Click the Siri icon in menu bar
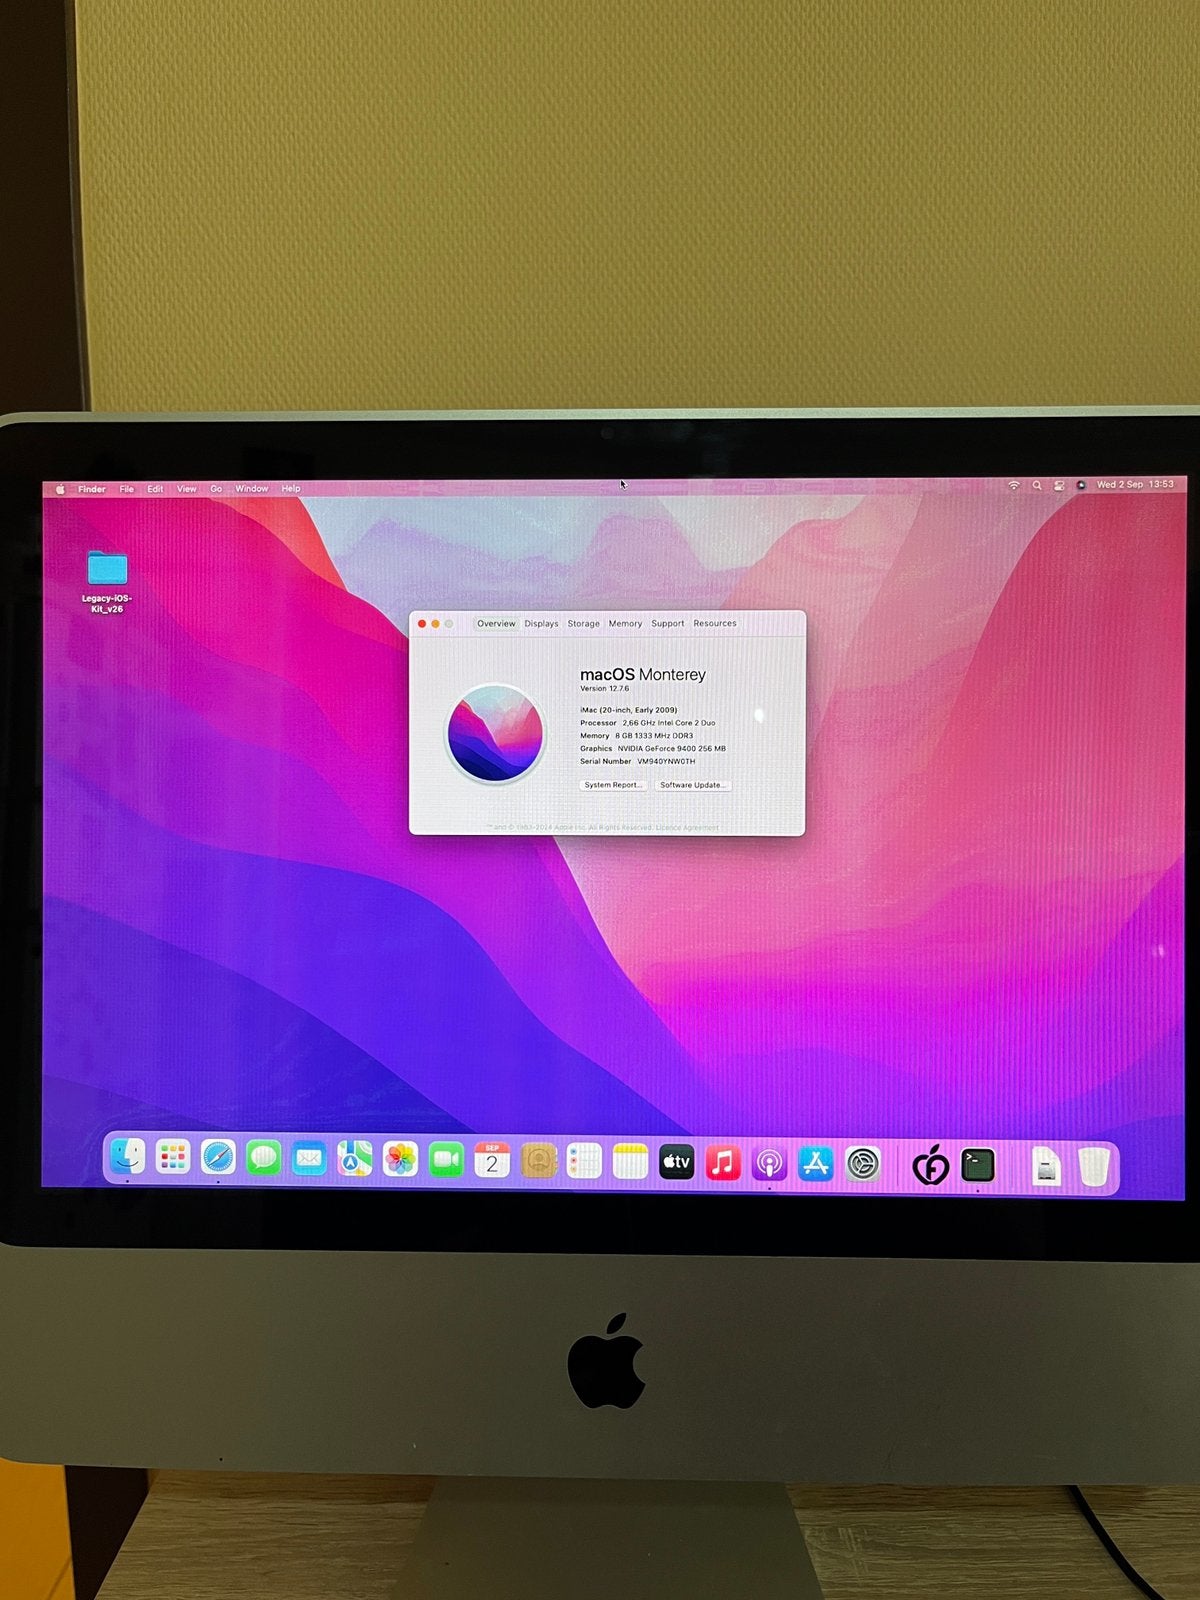1200x1600 pixels. 1081,485
